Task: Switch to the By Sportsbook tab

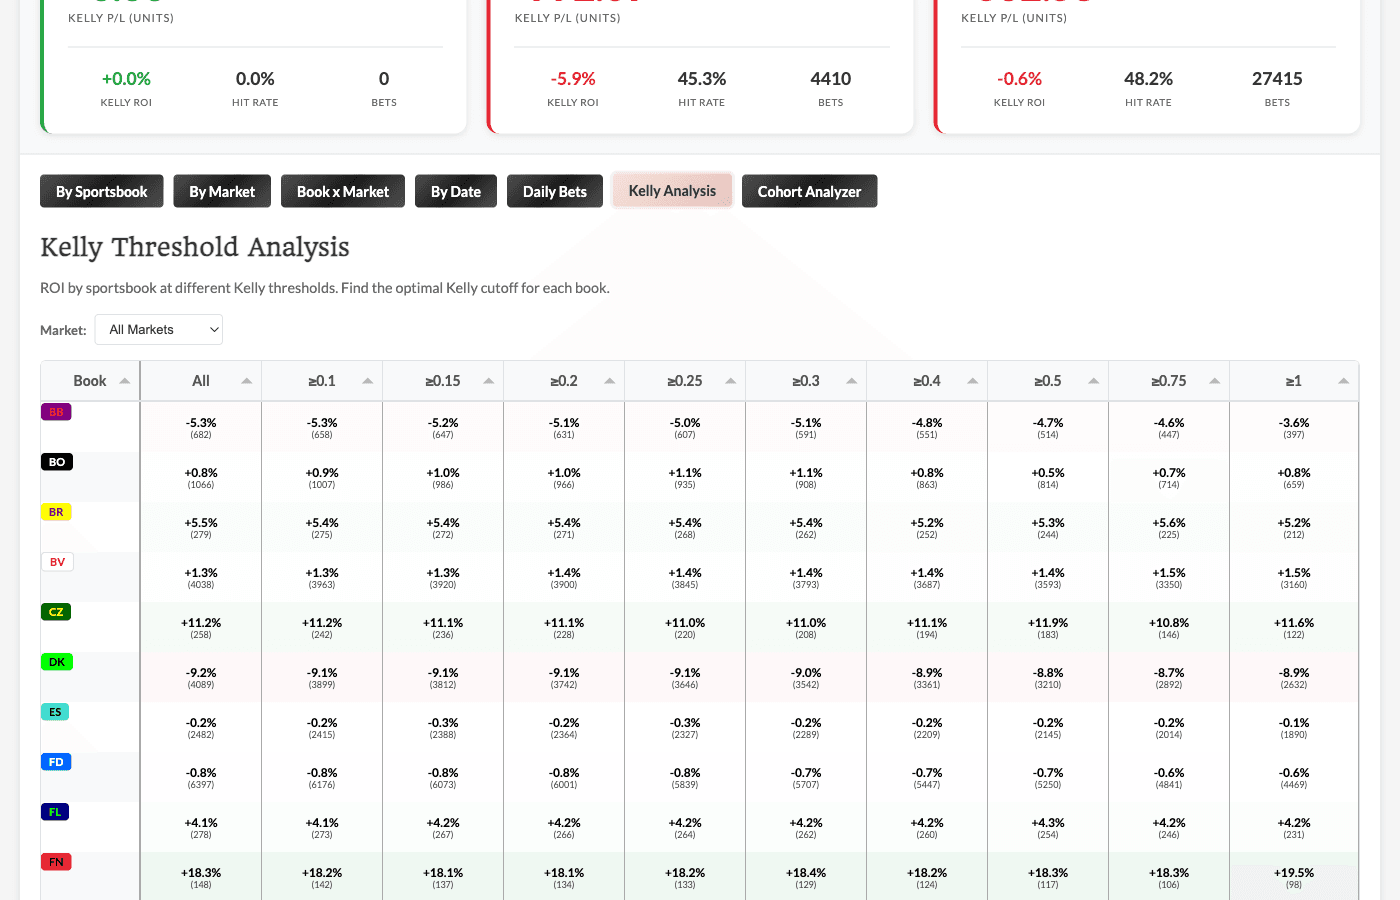Action: pos(101,190)
